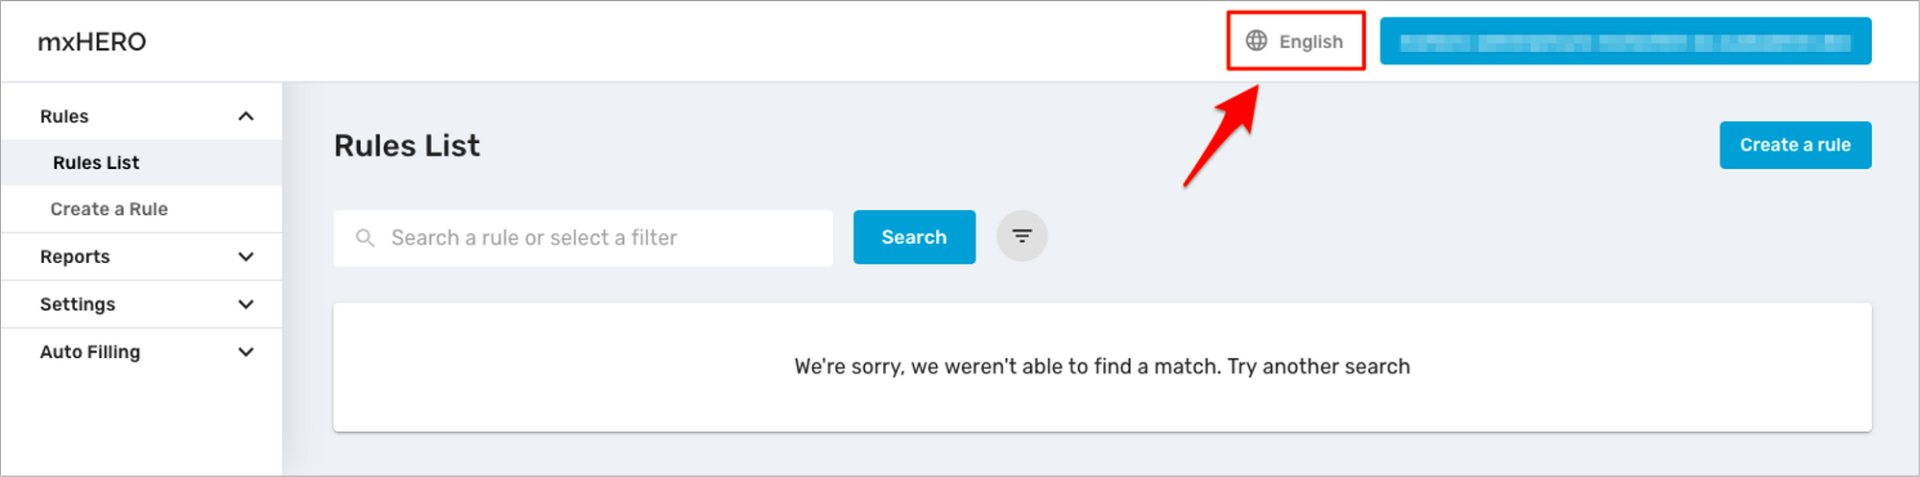Click the Settings menu label

[x=78, y=305]
